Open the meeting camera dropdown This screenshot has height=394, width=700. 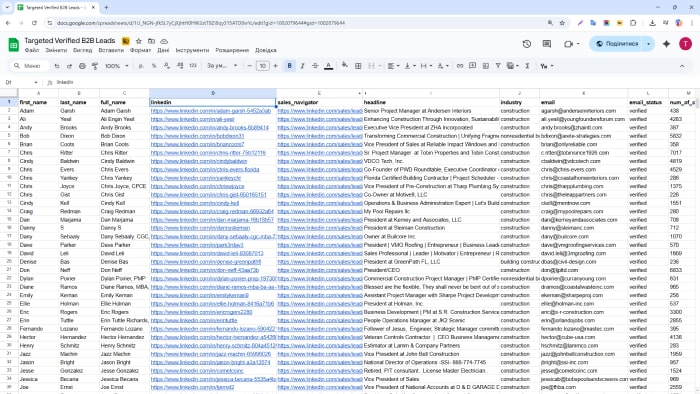[578, 44]
